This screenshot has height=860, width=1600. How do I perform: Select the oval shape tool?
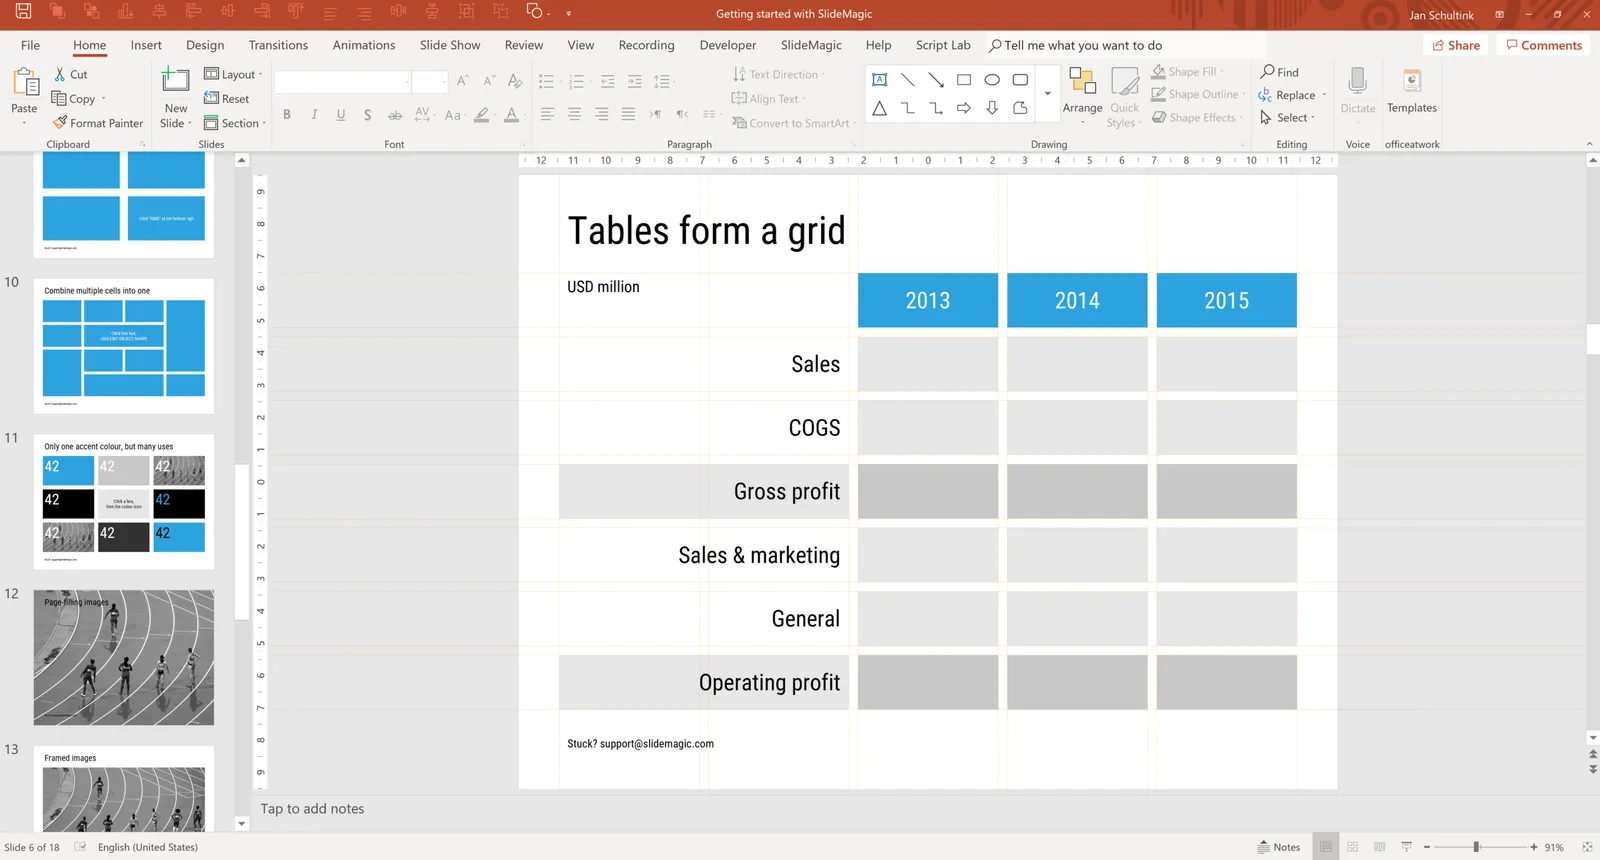pyautogui.click(x=992, y=80)
